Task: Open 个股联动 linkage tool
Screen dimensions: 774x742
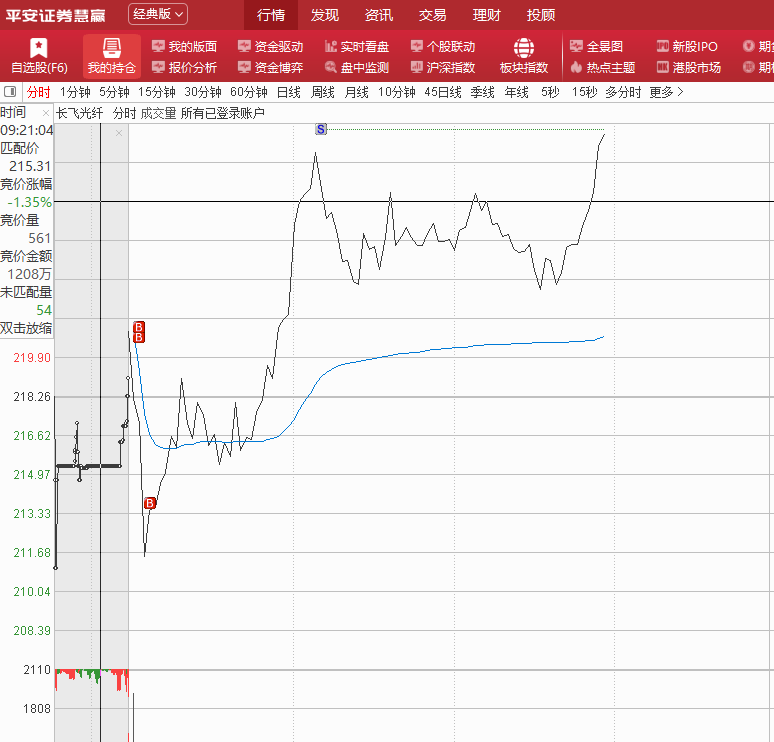Action: pyautogui.click(x=443, y=46)
